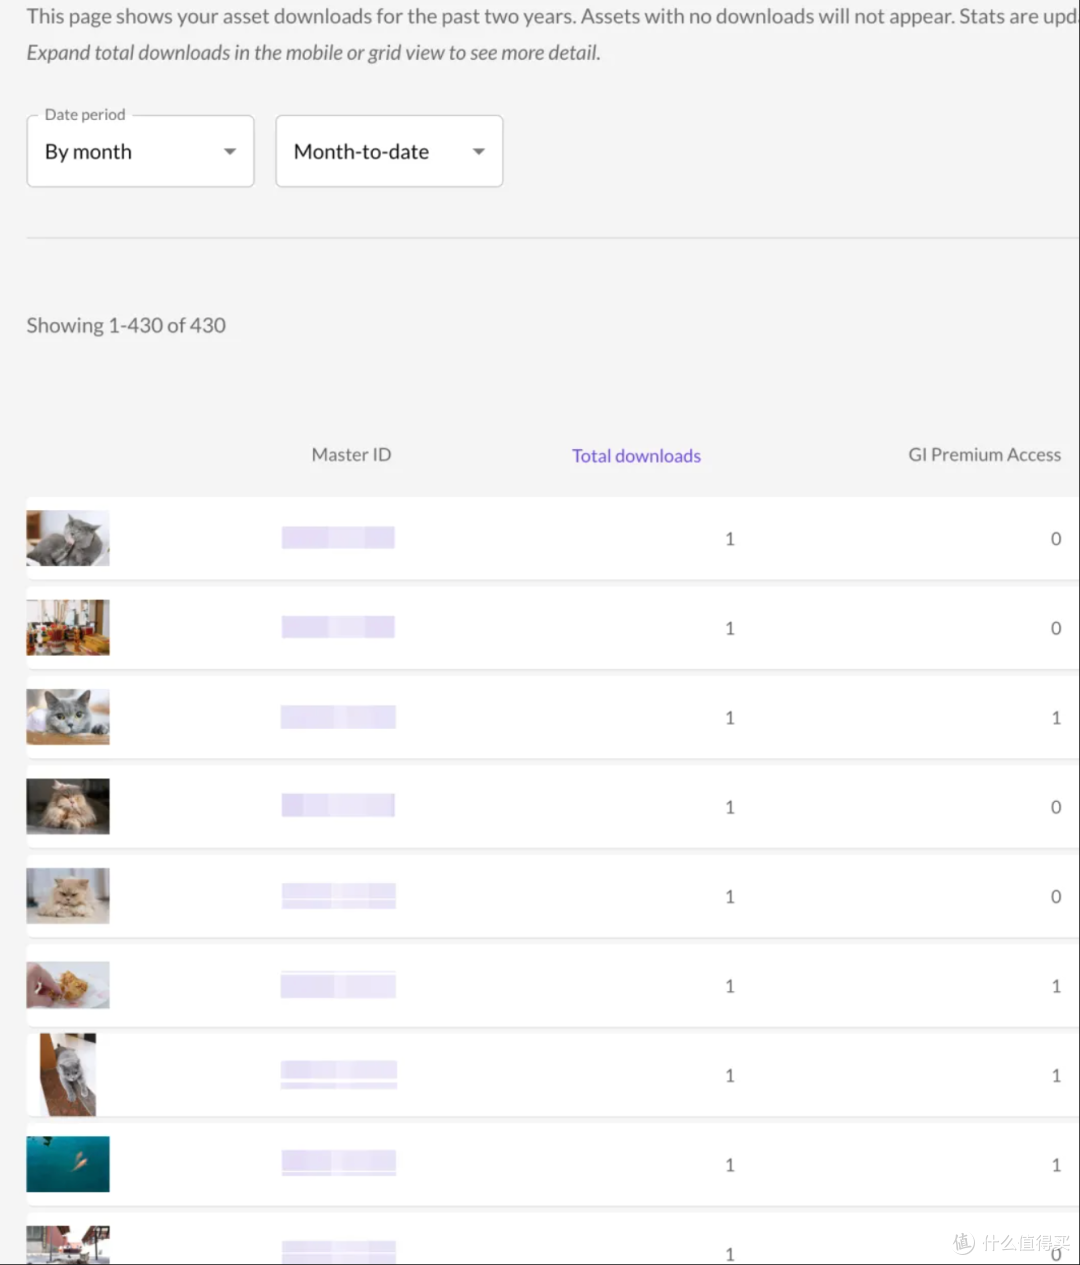1080x1265 pixels.
Task: Click the Master ID column header
Action: [351, 455]
